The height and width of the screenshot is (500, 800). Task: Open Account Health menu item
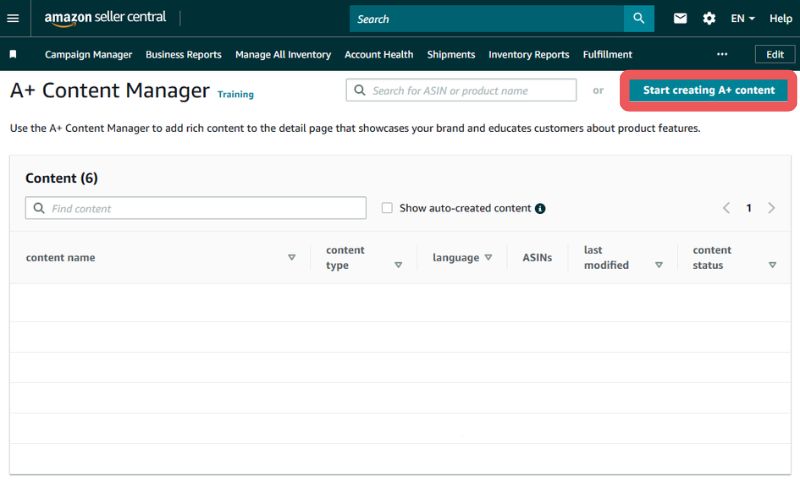(x=379, y=54)
